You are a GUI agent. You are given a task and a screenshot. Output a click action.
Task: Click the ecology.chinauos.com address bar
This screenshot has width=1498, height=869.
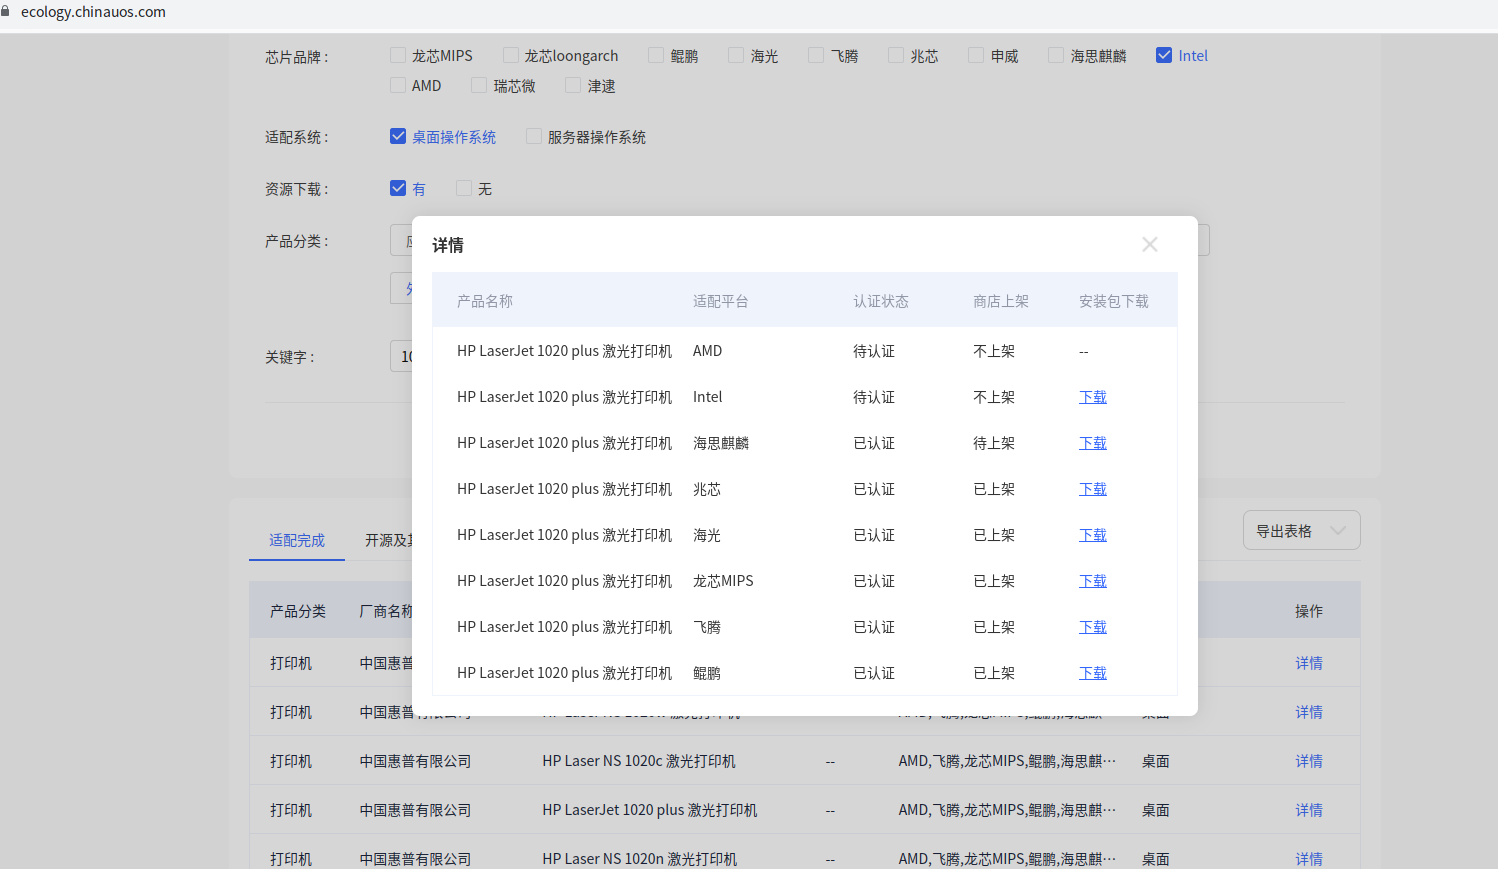[x=93, y=12]
